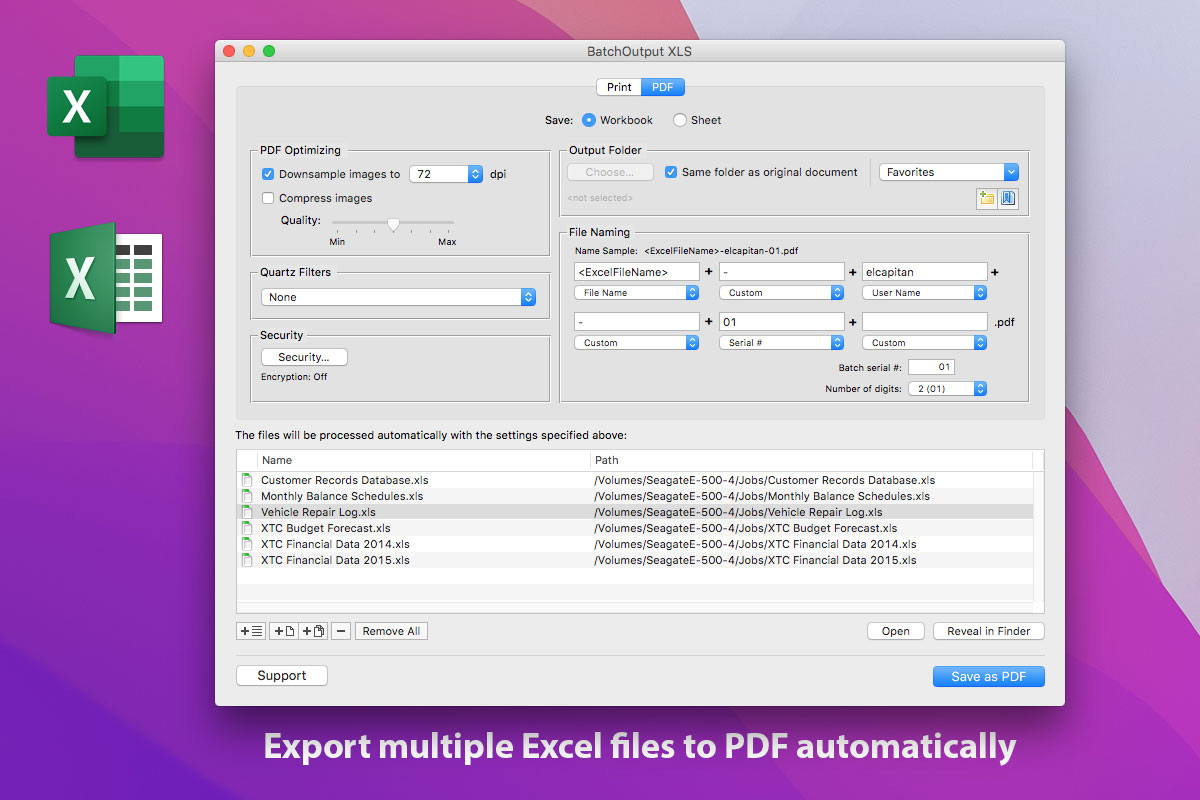
Task: Enable Downsample images to checkbox
Action: (268, 174)
